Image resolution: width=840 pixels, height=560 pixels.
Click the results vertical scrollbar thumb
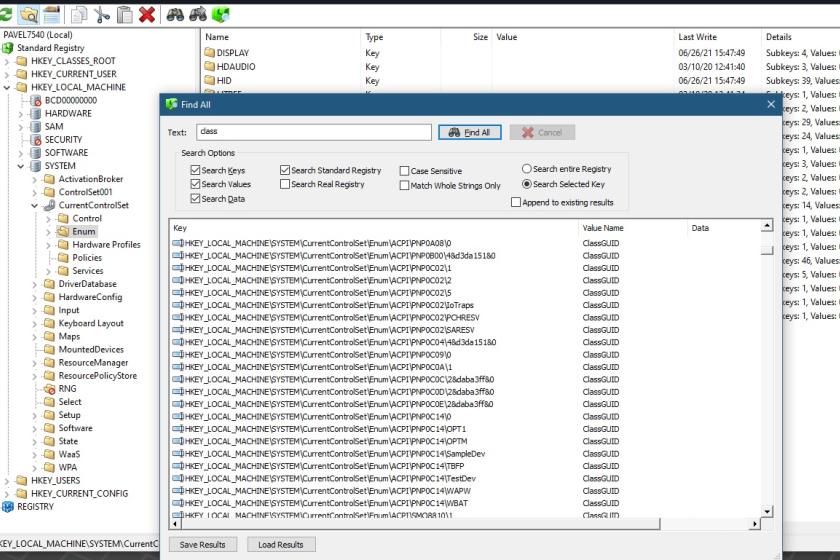point(767,250)
